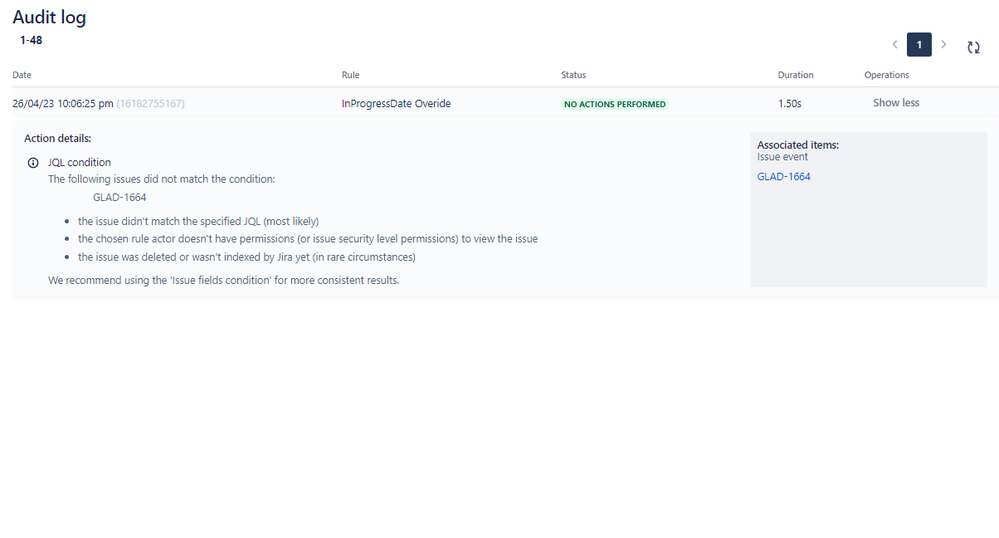Click the Issue fields condition recommendation text
The image size is (999, 538).
coord(224,280)
